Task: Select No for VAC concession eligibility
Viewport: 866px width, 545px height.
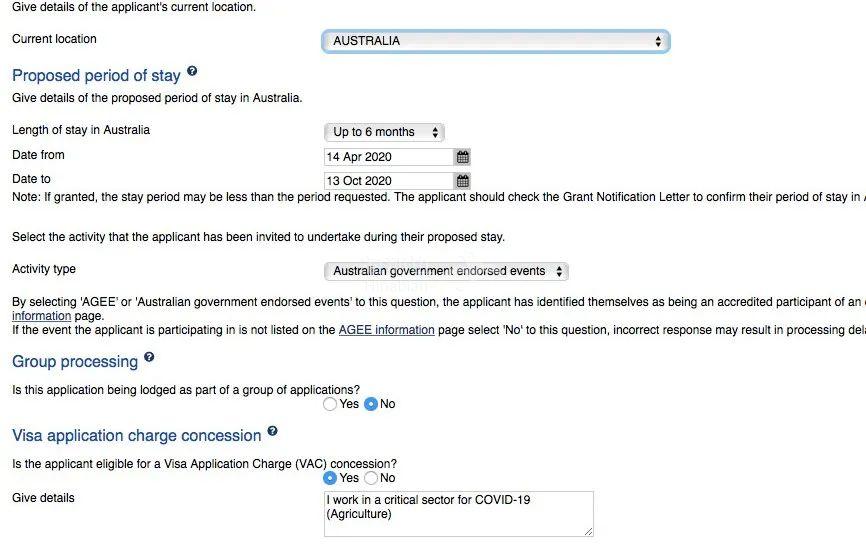Action: pos(371,478)
